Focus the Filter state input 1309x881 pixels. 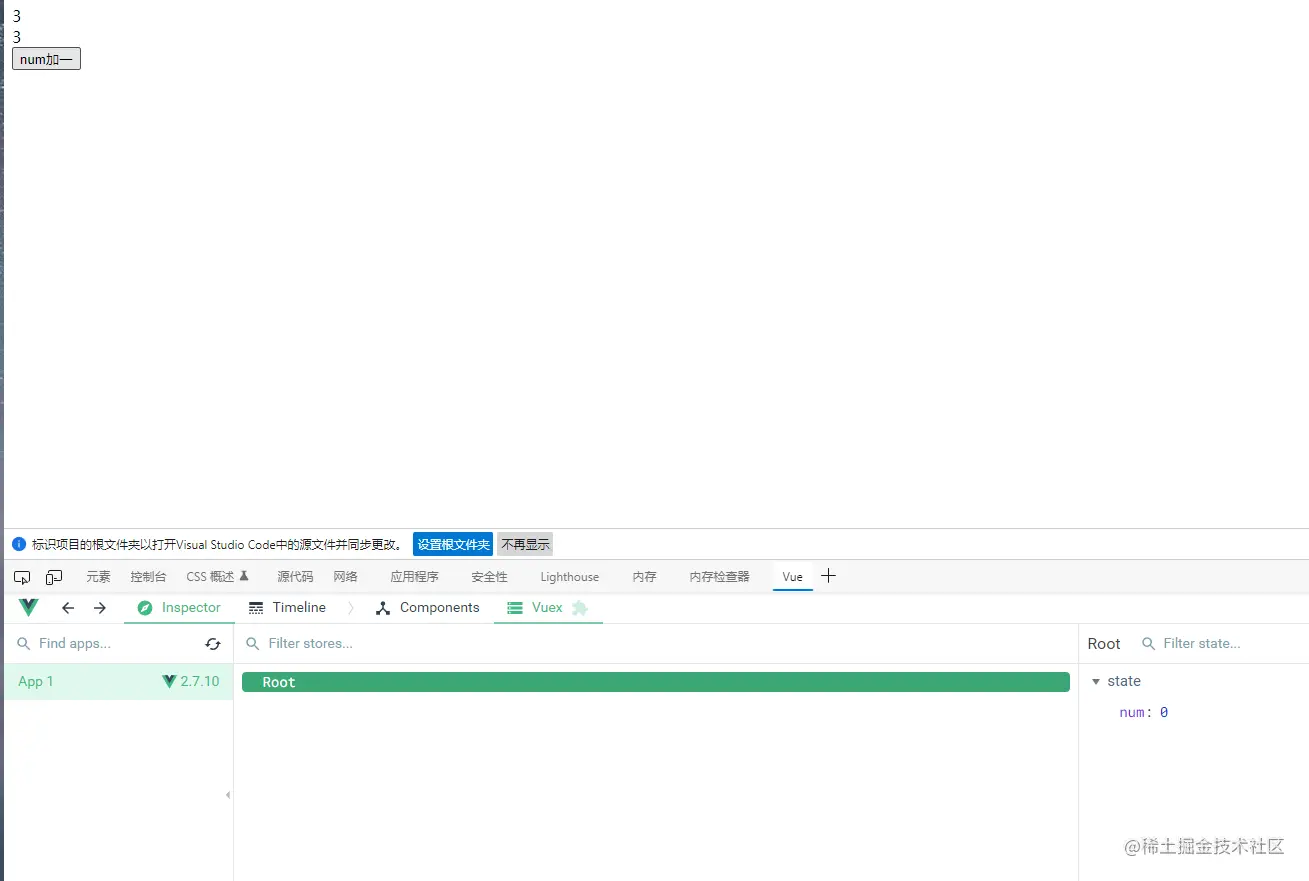[1222, 644]
